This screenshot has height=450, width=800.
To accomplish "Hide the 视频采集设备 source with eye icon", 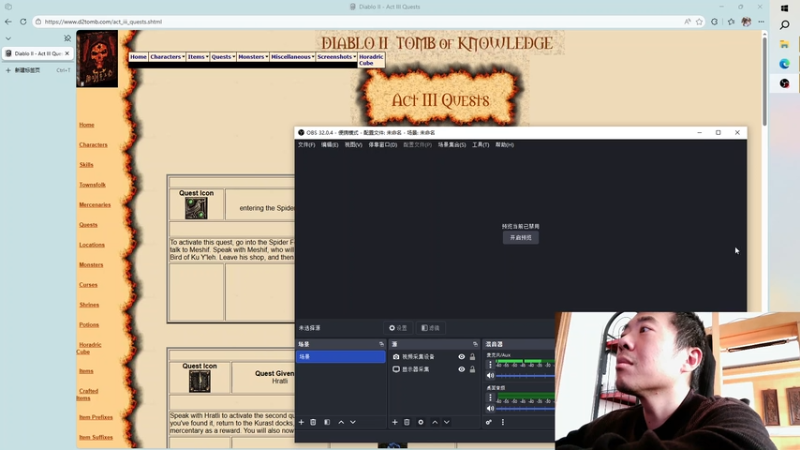I will (x=461, y=357).
